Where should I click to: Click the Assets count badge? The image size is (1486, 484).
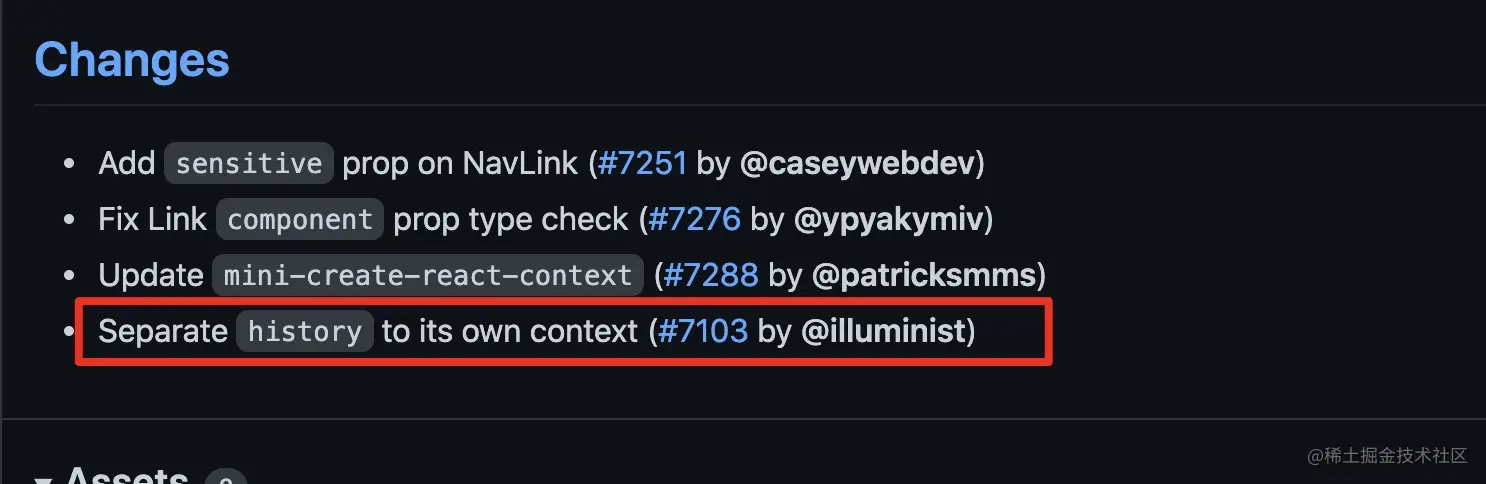tap(225, 479)
